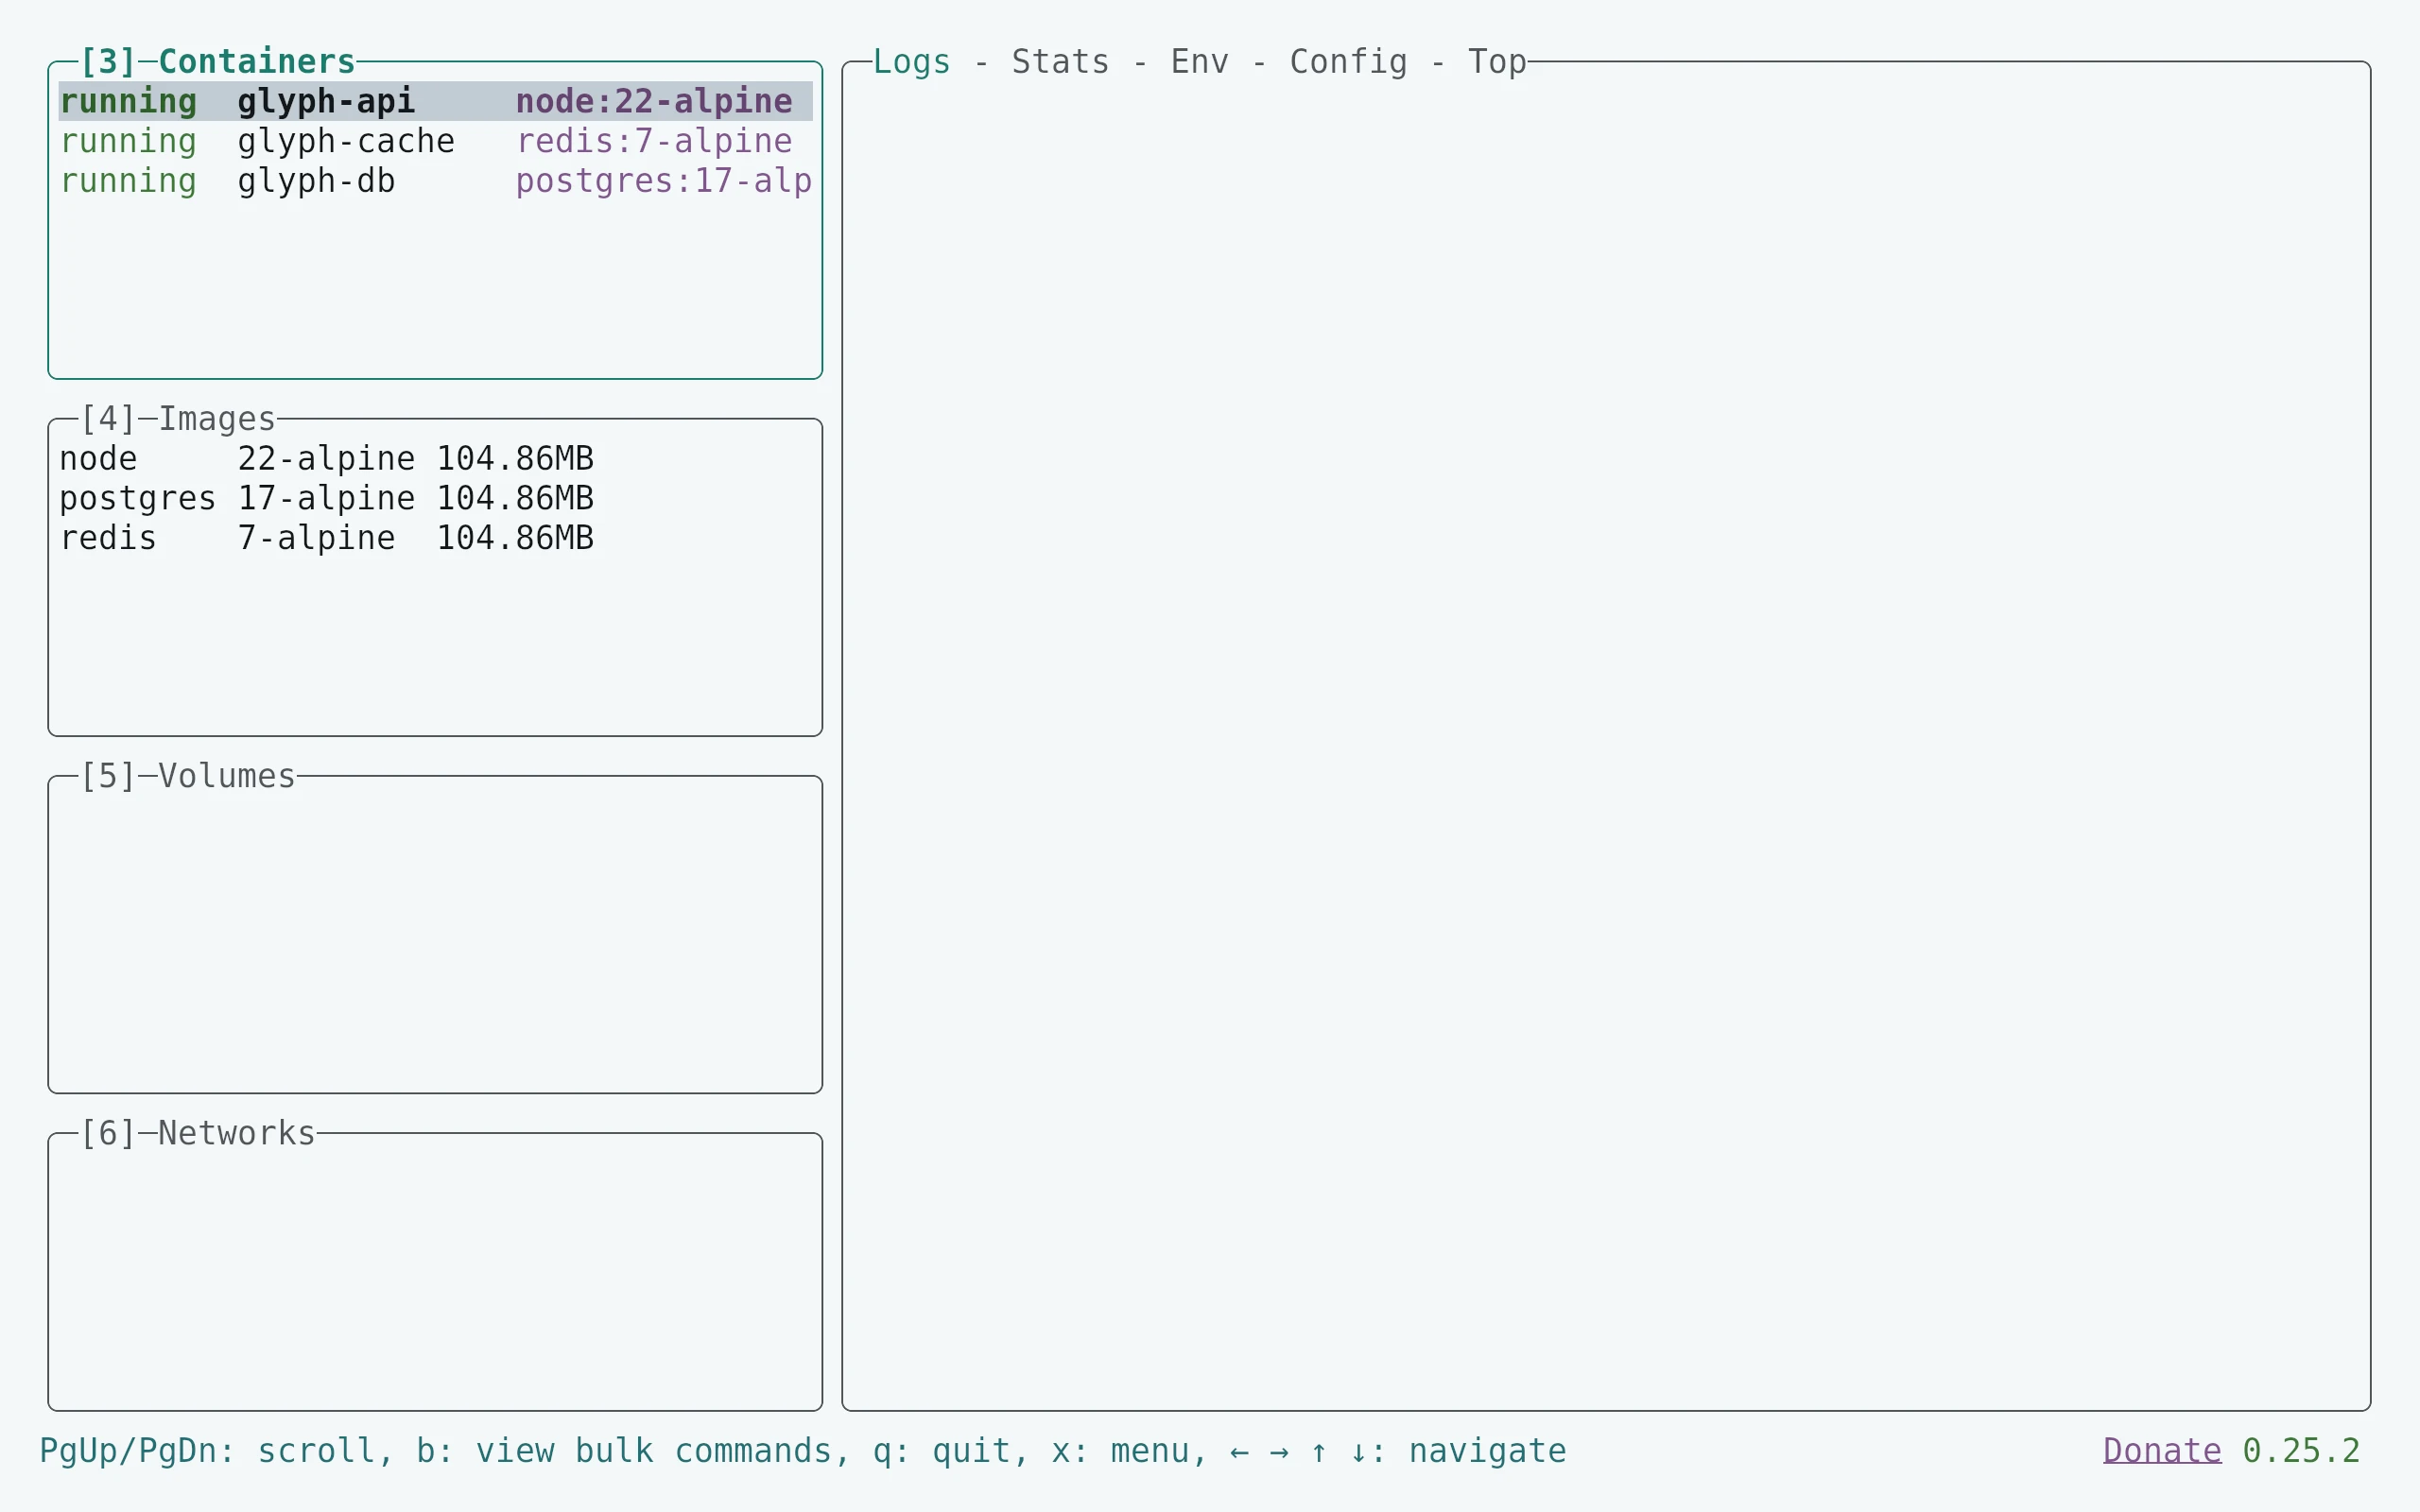This screenshot has height=1512, width=2420.
Task: Click the arrow keys navigate hint
Action: pos(1398,1450)
